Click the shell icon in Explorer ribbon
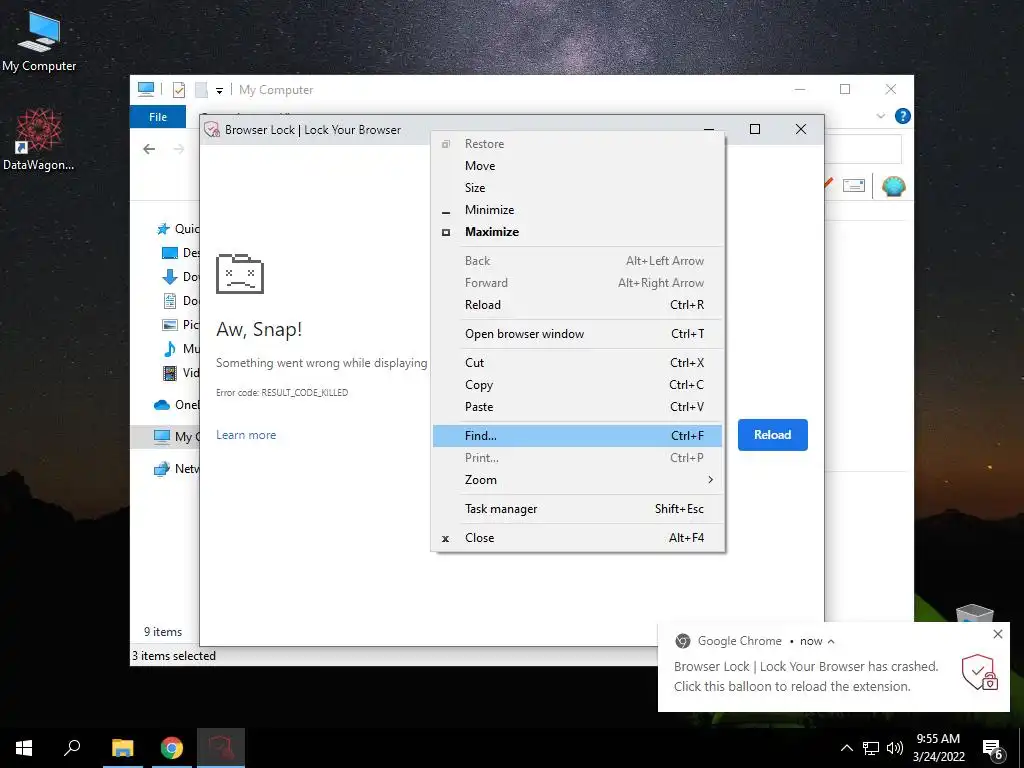Image resolution: width=1024 pixels, height=768 pixels. 893,186
